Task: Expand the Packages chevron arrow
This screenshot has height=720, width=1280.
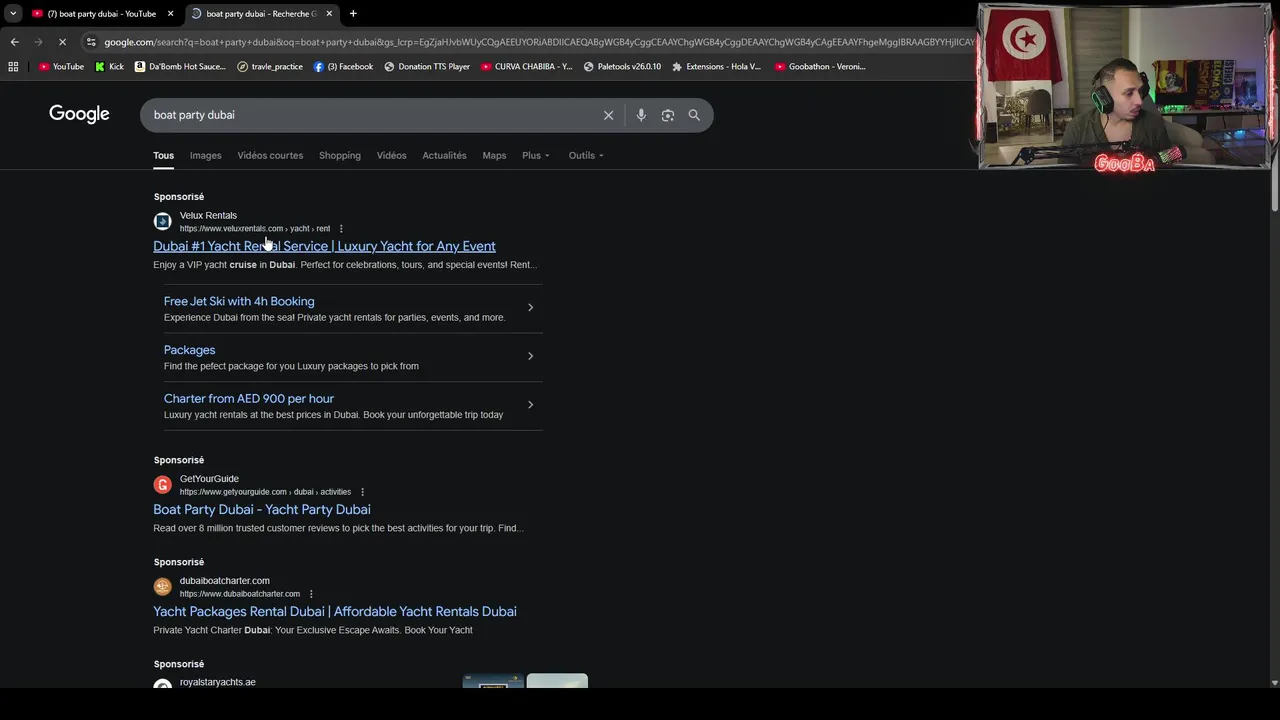Action: click(x=530, y=356)
